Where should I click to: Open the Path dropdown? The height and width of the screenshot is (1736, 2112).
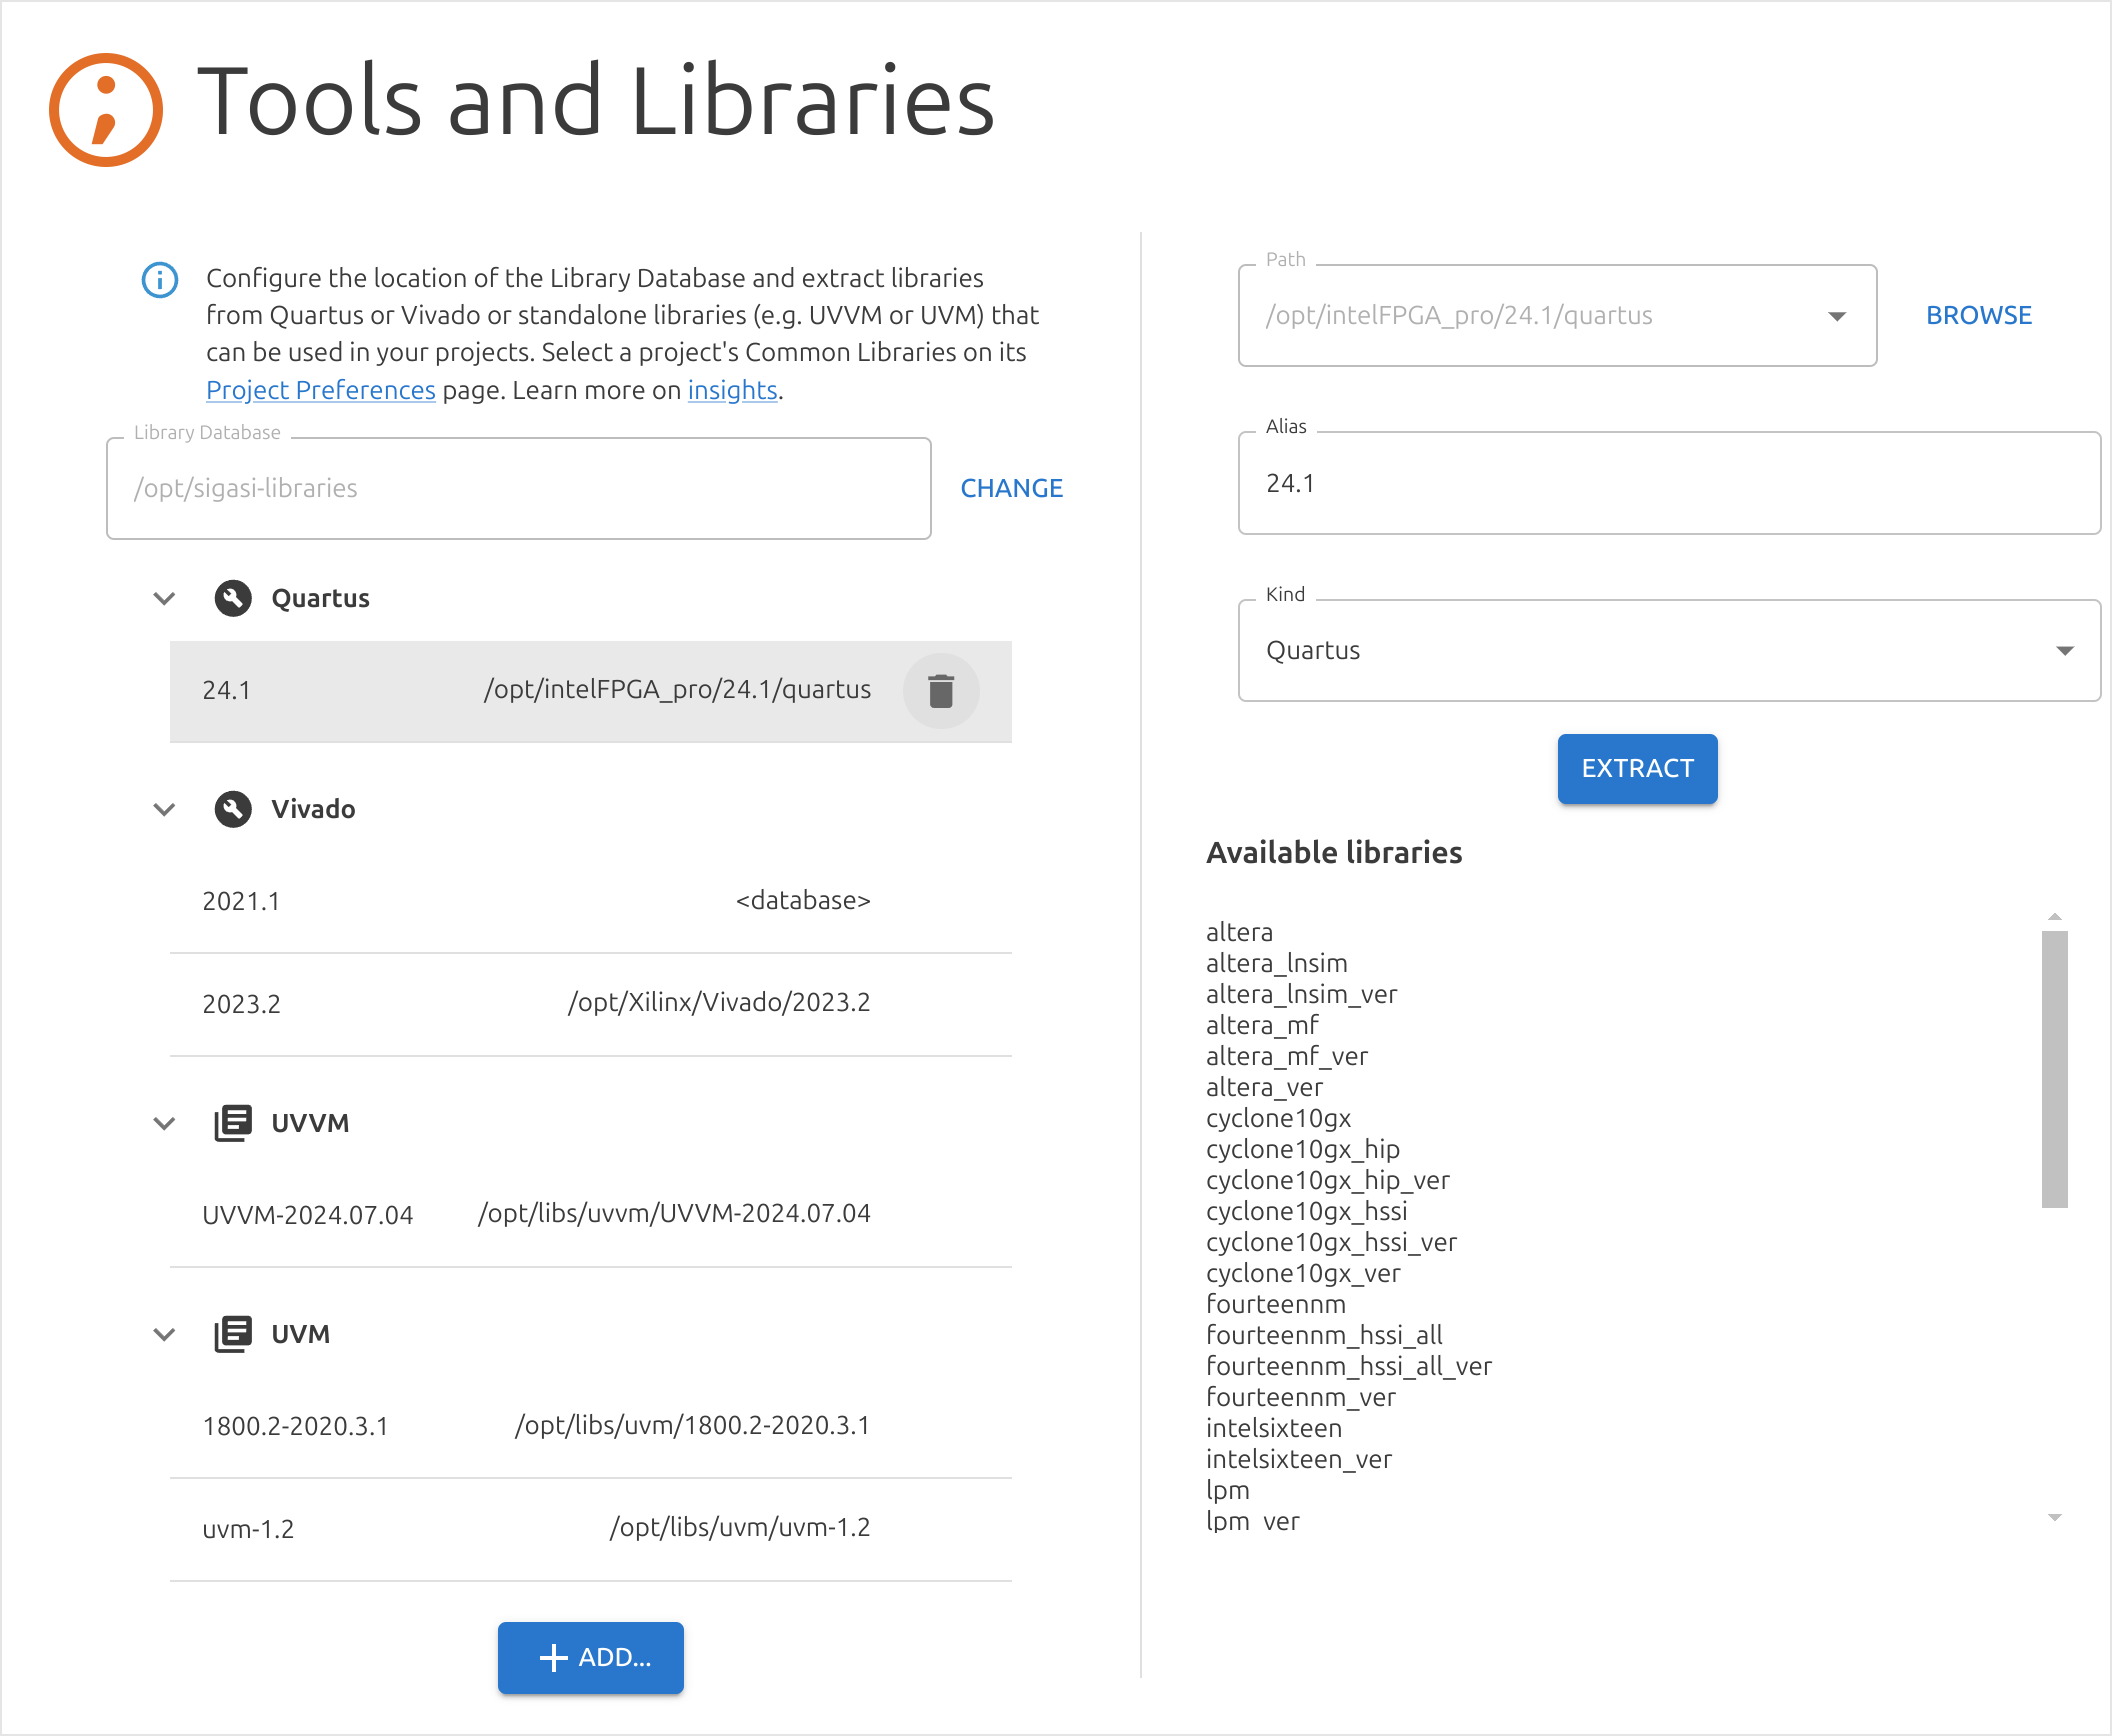(x=1837, y=316)
